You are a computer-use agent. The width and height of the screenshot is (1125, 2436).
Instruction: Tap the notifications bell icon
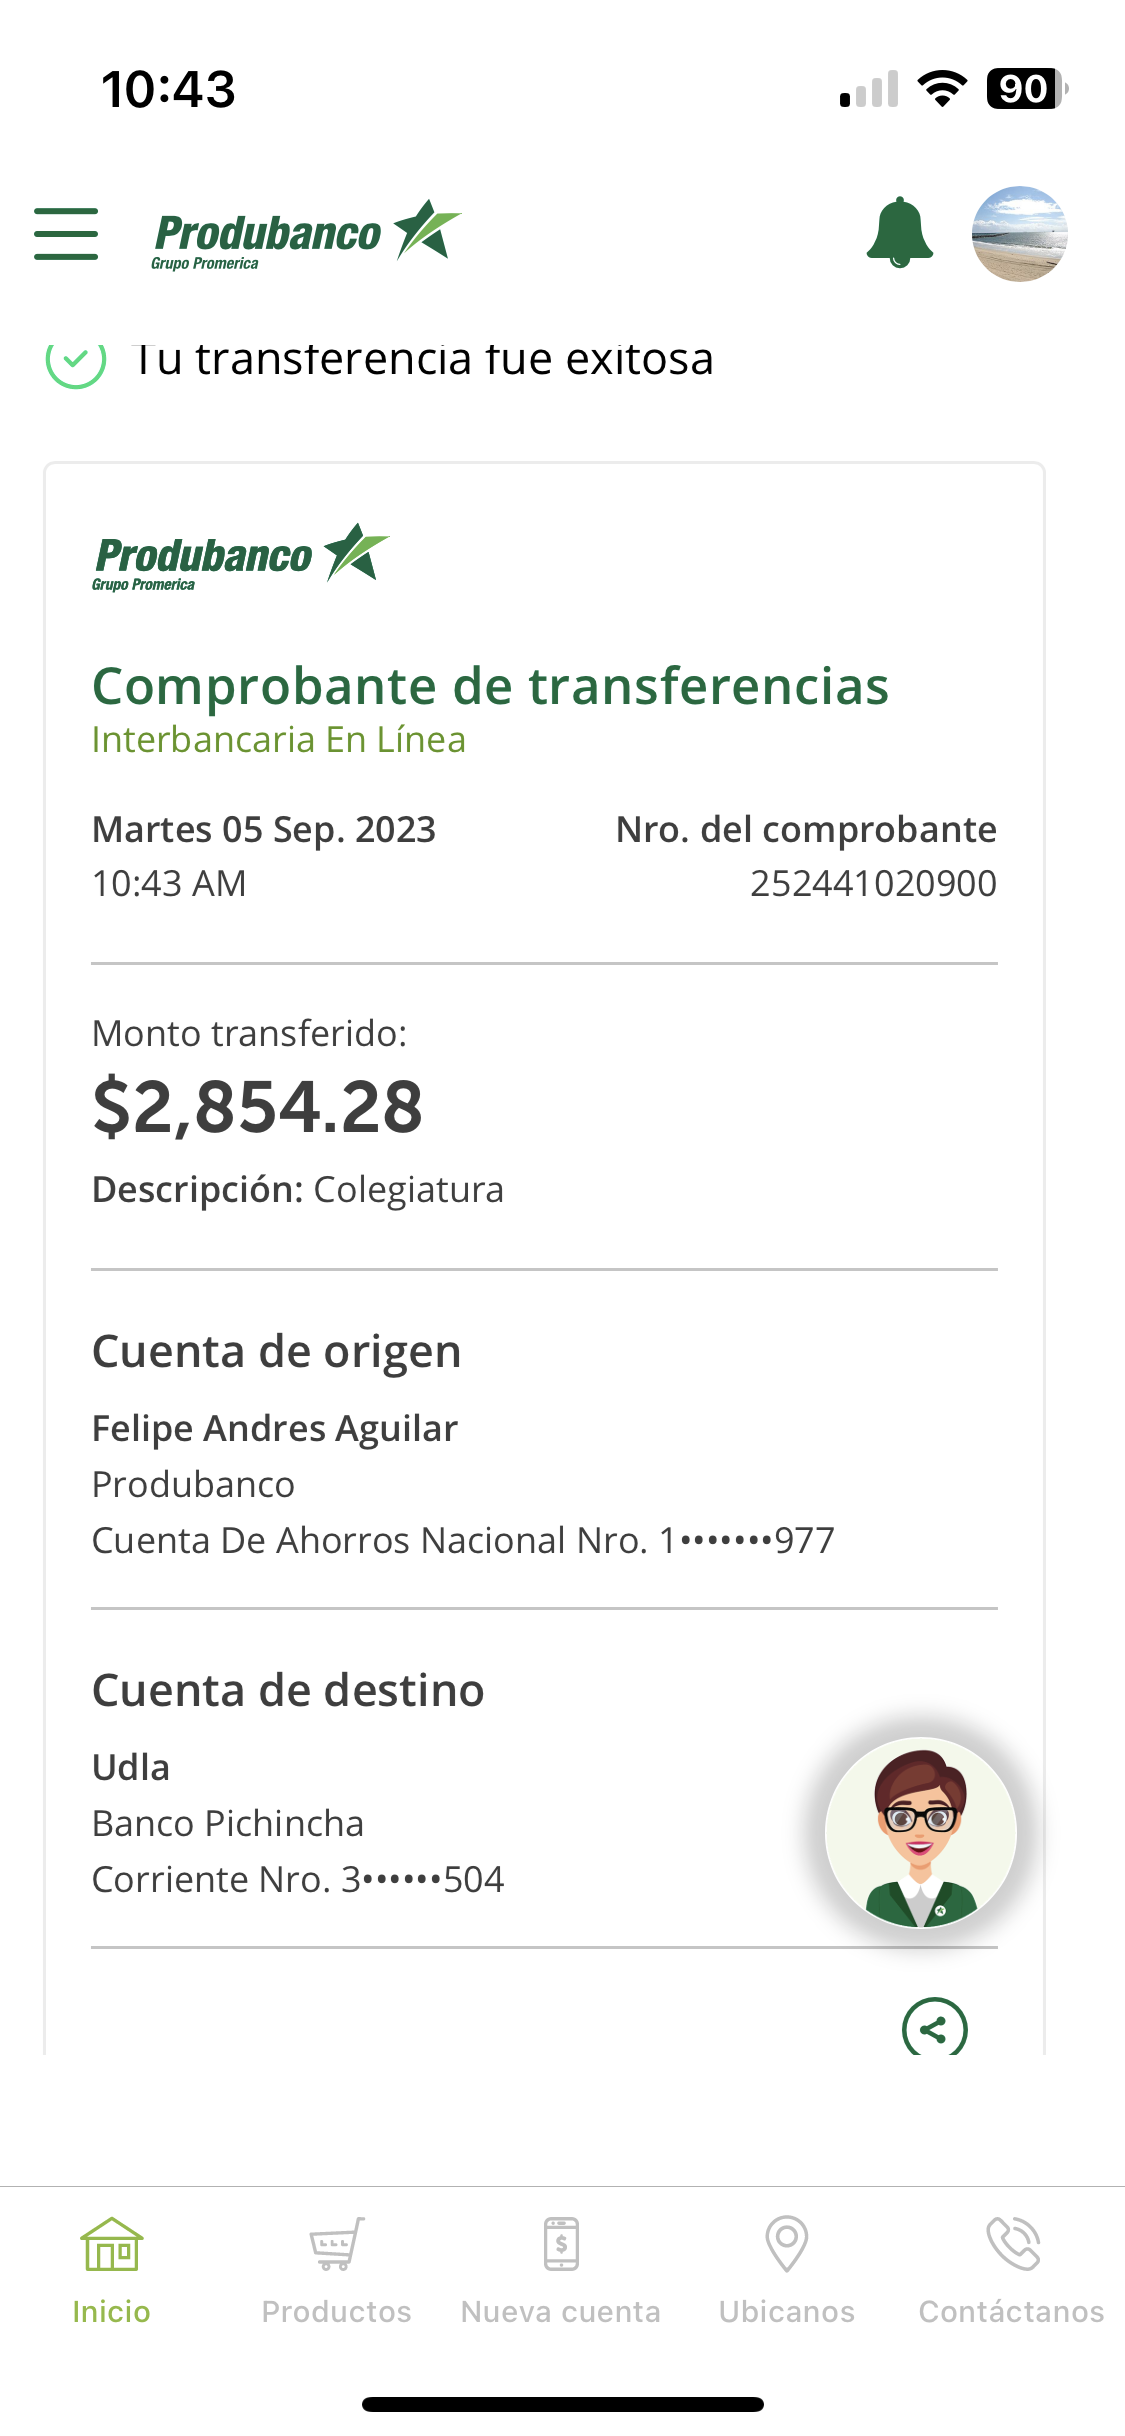(899, 233)
